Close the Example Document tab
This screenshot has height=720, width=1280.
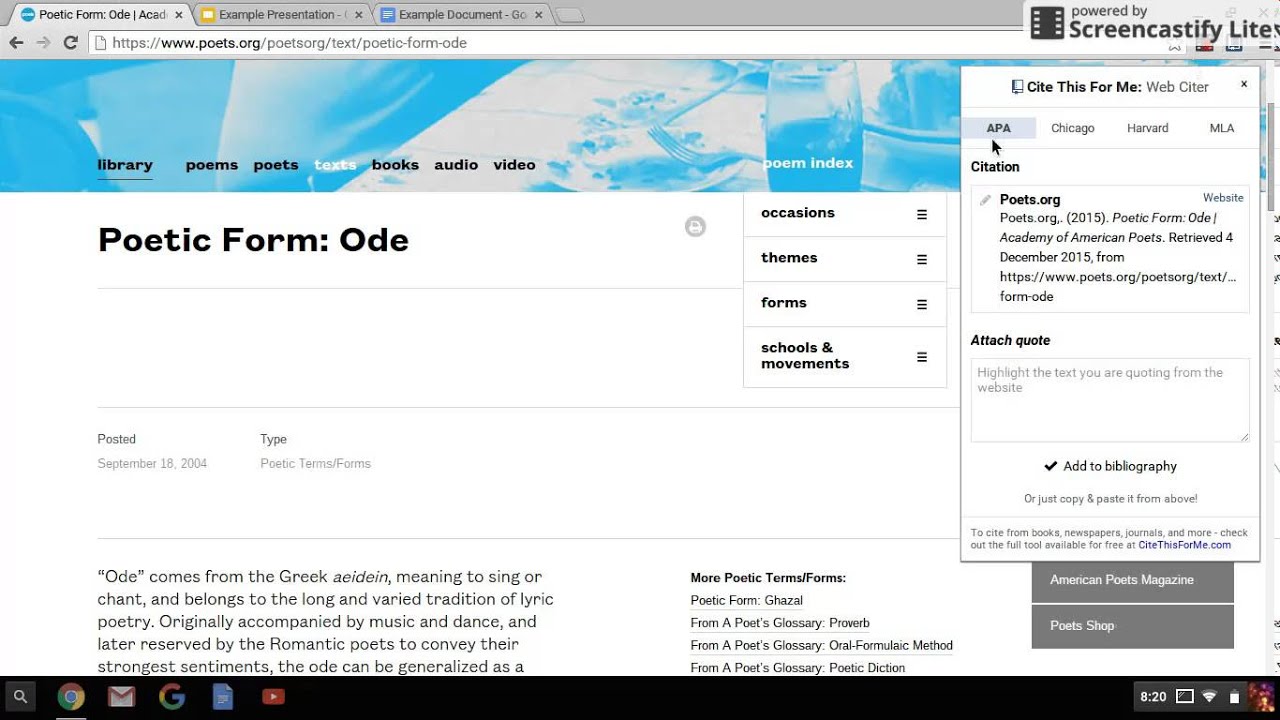coord(539,15)
